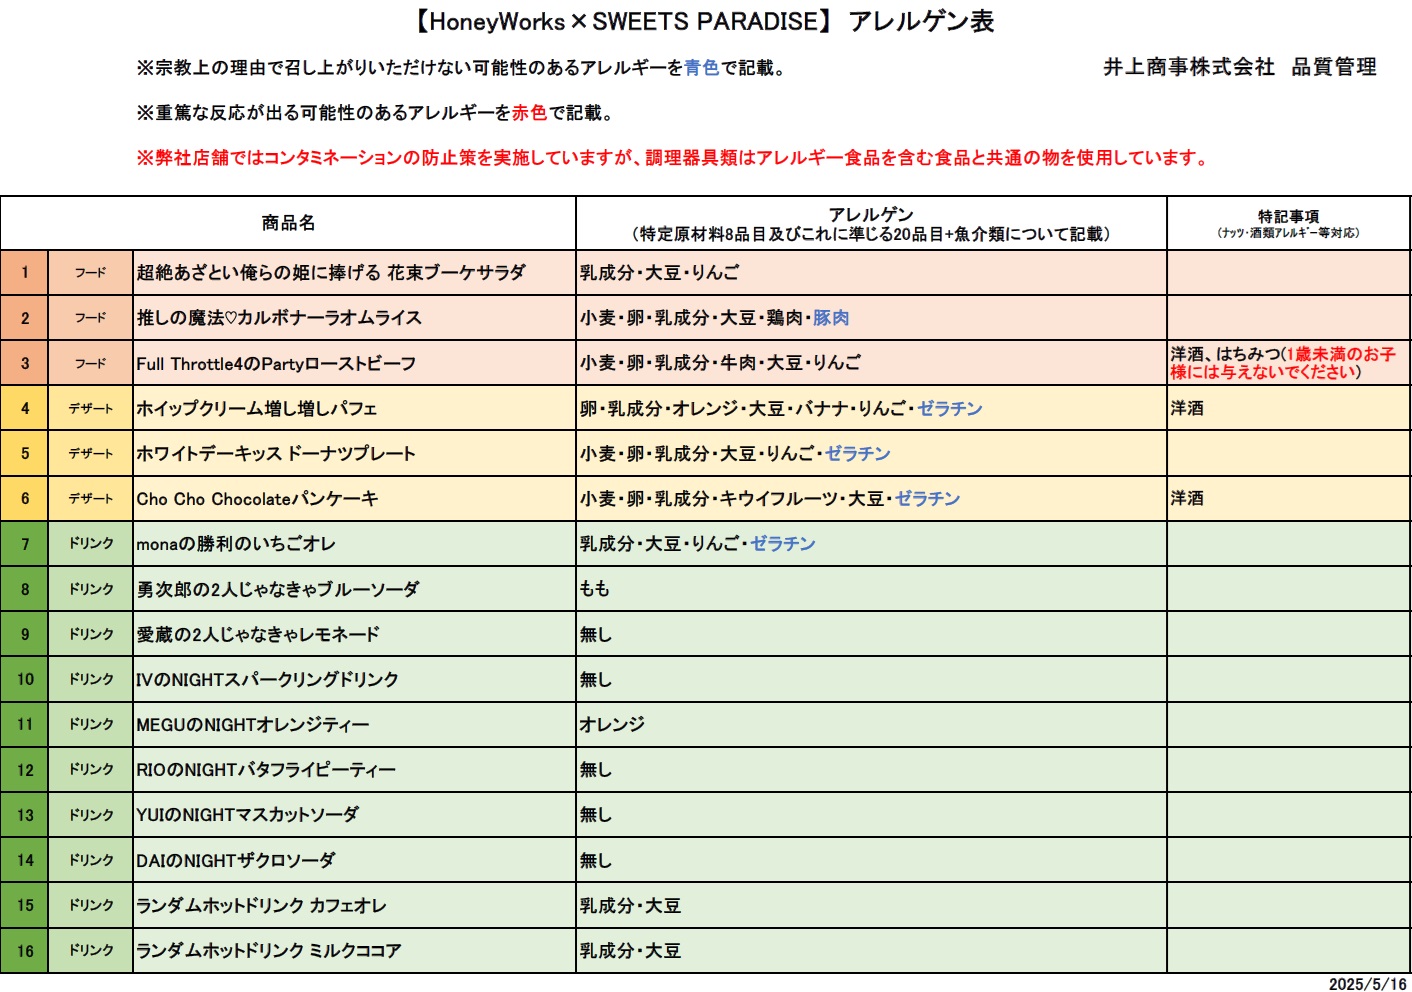The image size is (1412, 992).
Task: Click the blue 豚肉 allergen text
Action: click(831, 318)
